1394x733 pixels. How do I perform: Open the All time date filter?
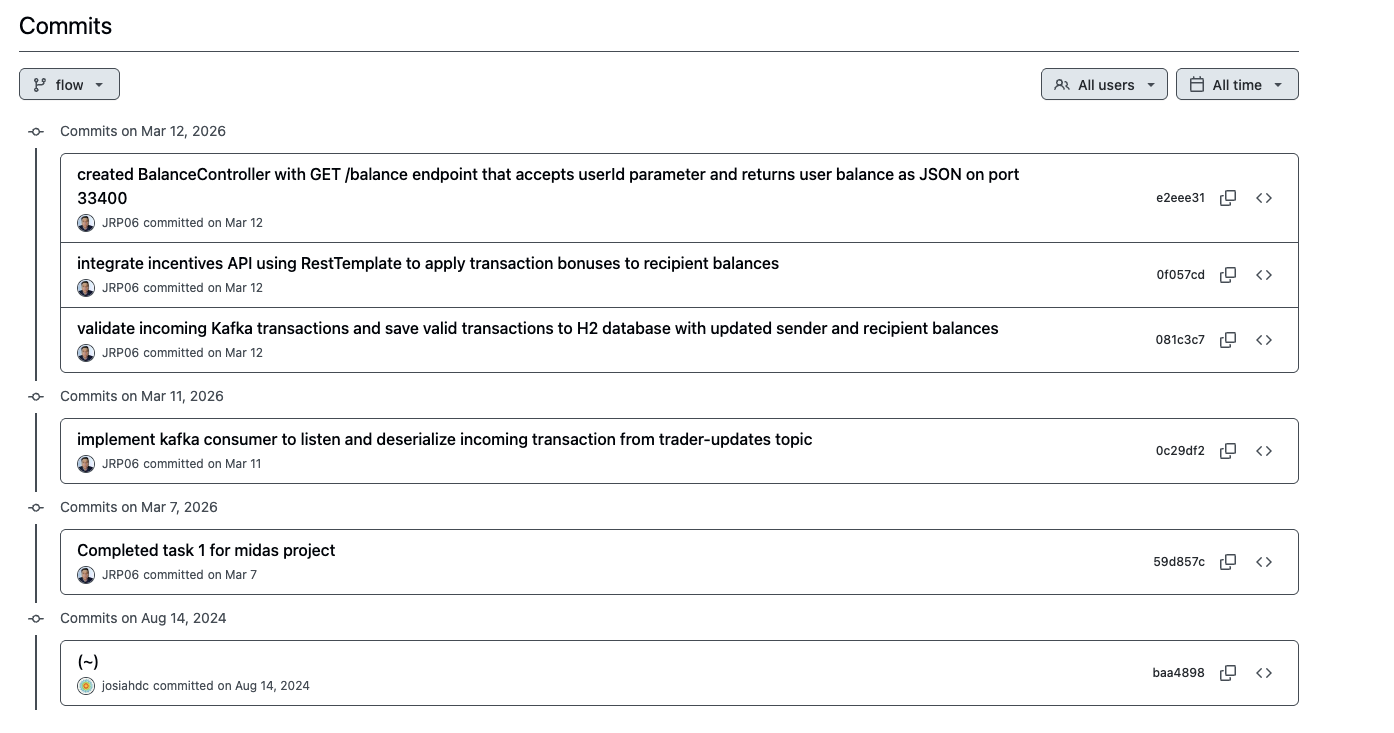(x=1237, y=85)
